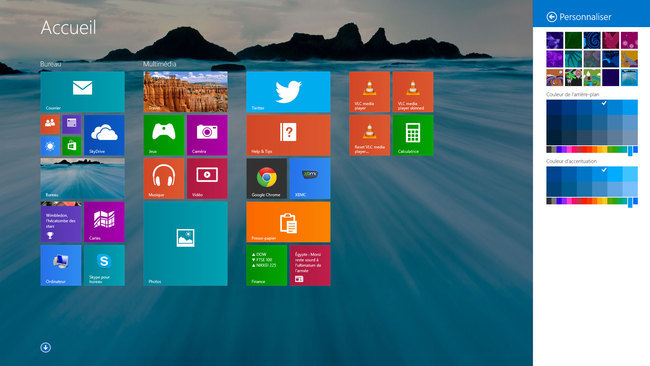Launch Google Chrome tile
This screenshot has height=366, width=650.
[x=267, y=178]
